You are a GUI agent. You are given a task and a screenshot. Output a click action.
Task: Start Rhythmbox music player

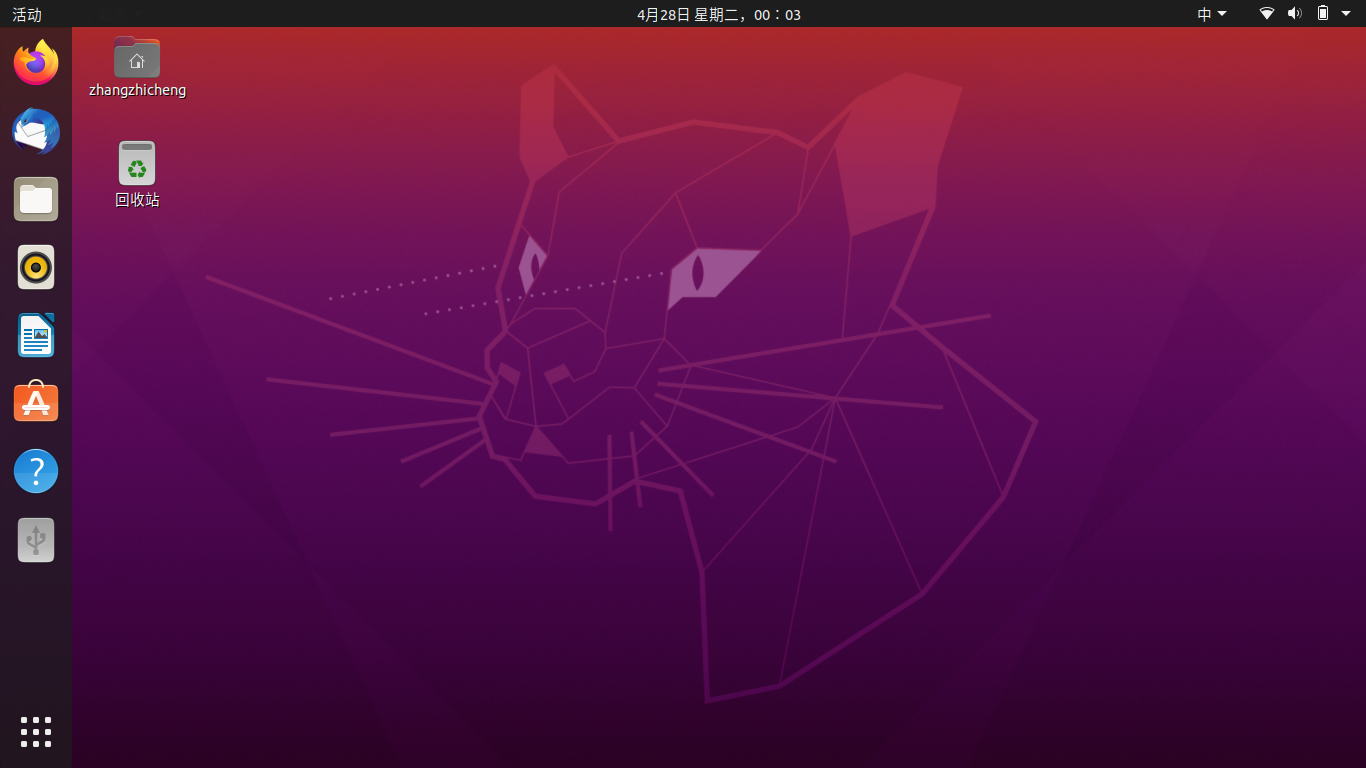coord(36,267)
